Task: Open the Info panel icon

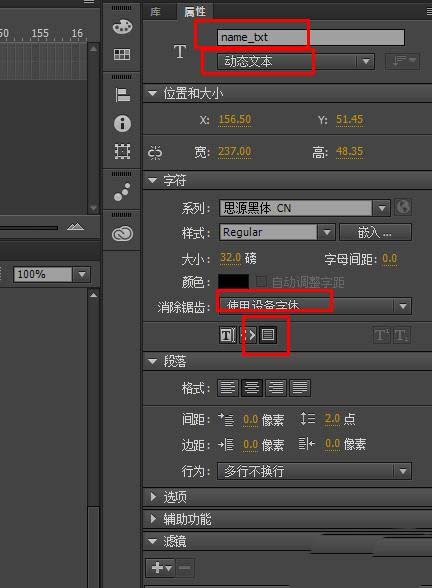Action: [122, 123]
